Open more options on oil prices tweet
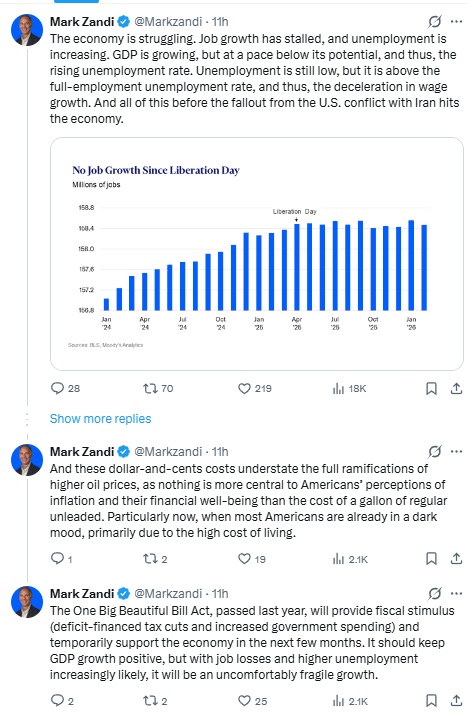Image resolution: width=468 pixels, height=714 pixels. [x=456, y=451]
